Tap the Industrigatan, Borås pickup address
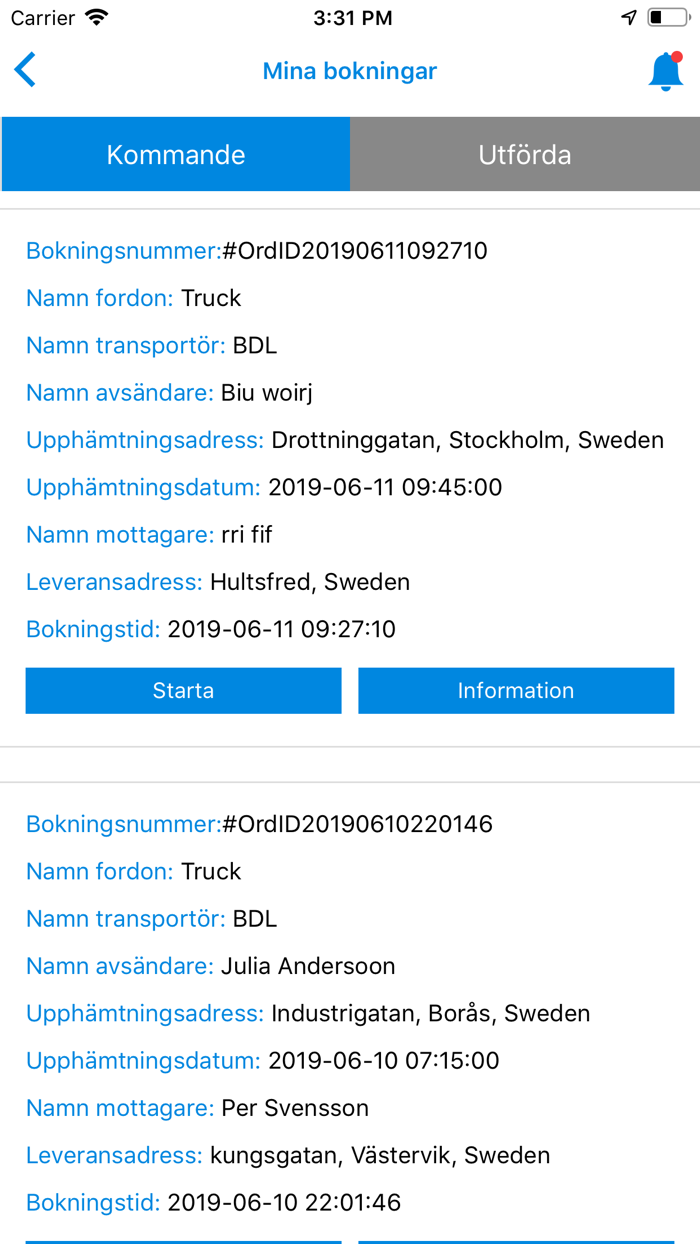 coord(430,1013)
